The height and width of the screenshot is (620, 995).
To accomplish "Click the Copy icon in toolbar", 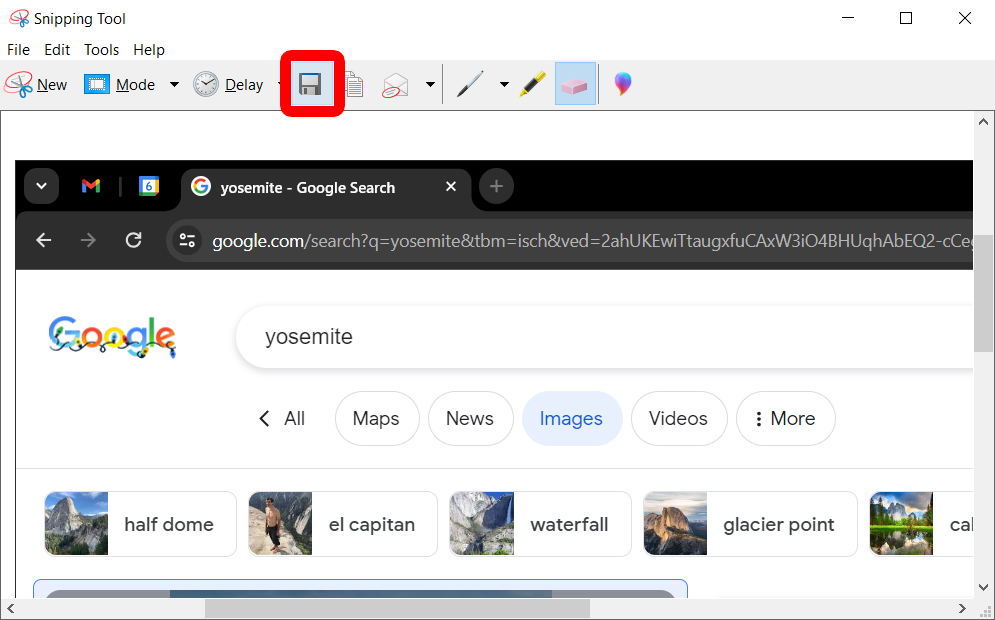I will pos(354,85).
